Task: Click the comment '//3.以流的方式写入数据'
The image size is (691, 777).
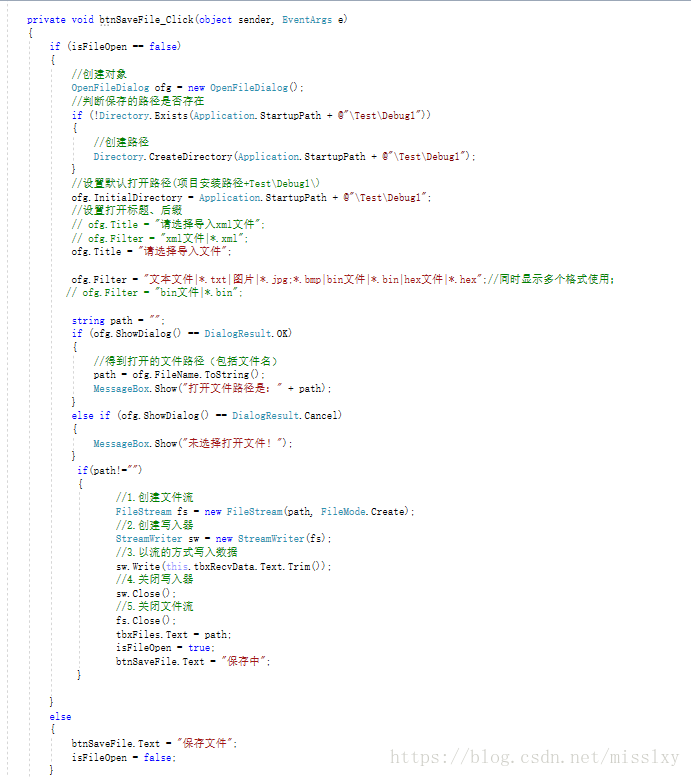Action: pos(176,552)
